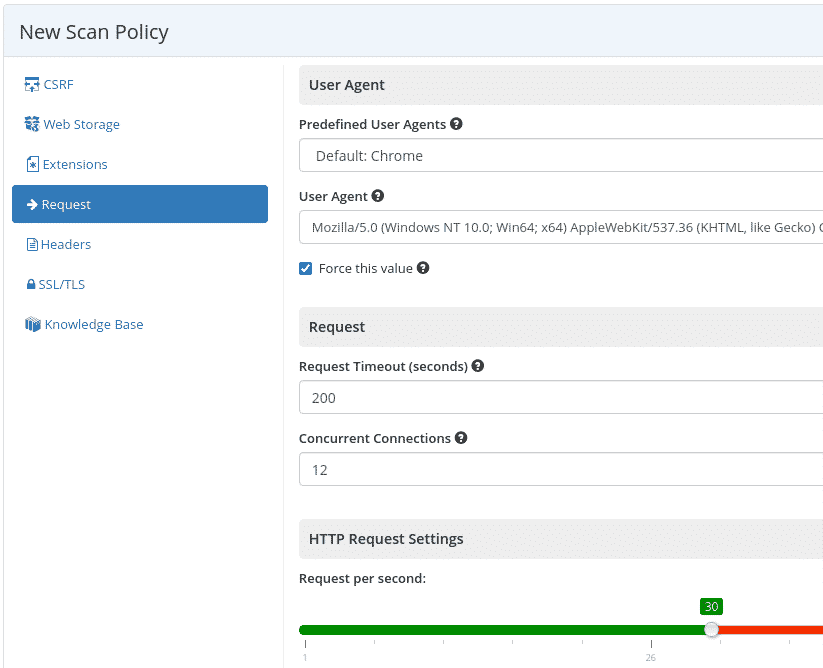Viewport: 823px width, 668px height.
Task: Open help for Concurrent Connections
Action: (x=461, y=437)
